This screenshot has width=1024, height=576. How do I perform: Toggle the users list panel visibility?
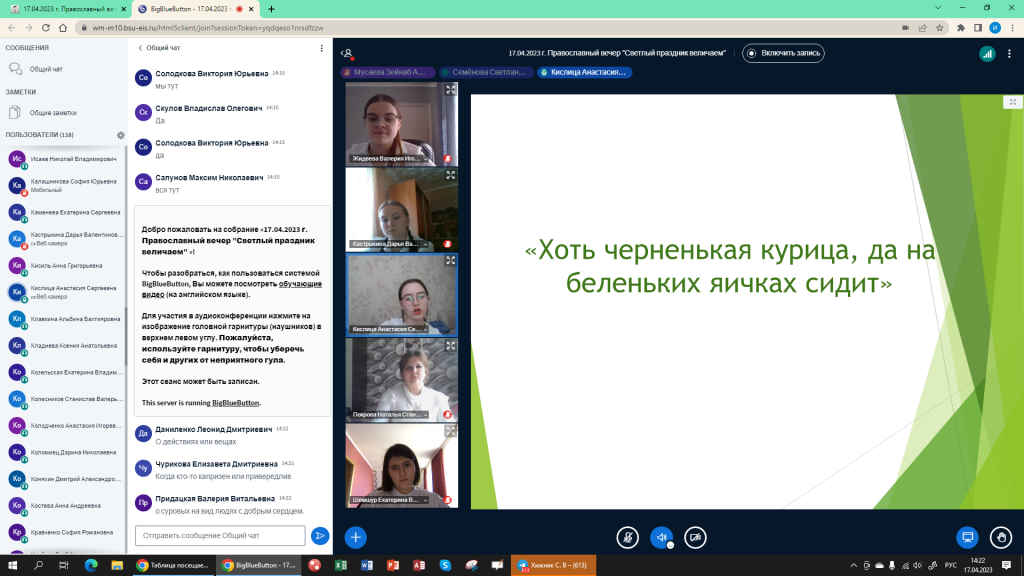[x=347, y=54]
